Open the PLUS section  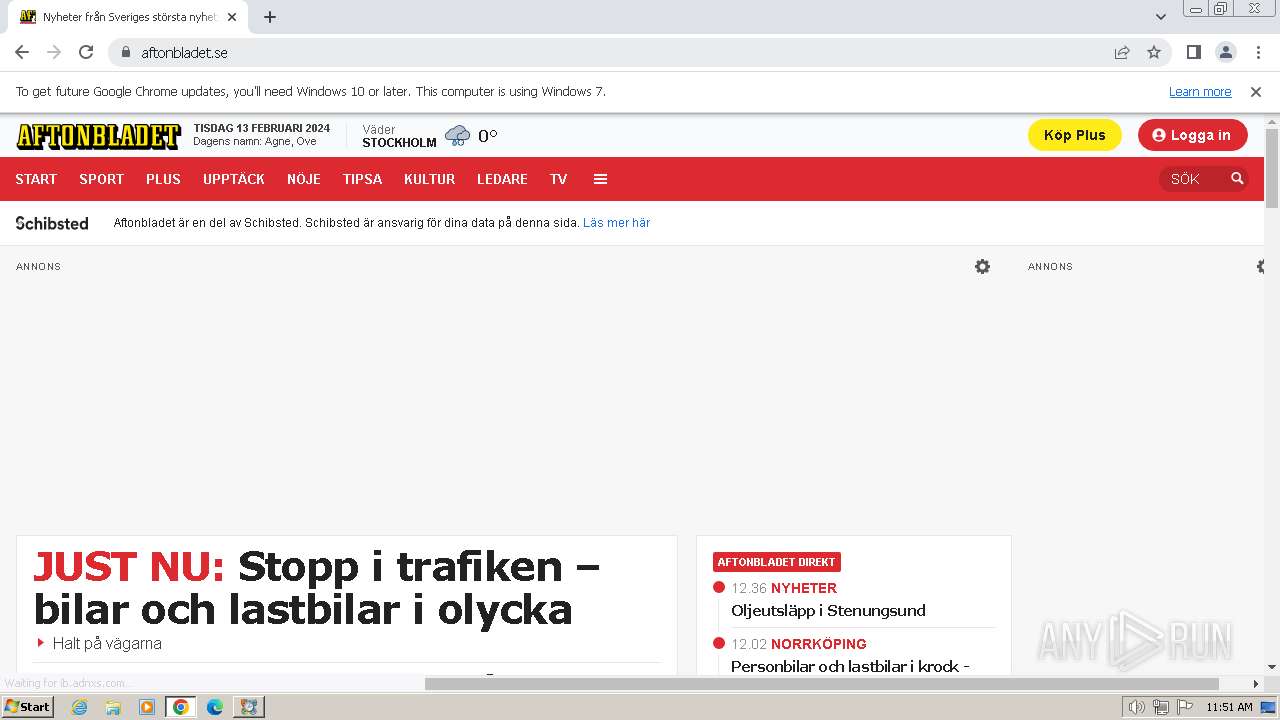pos(163,179)
